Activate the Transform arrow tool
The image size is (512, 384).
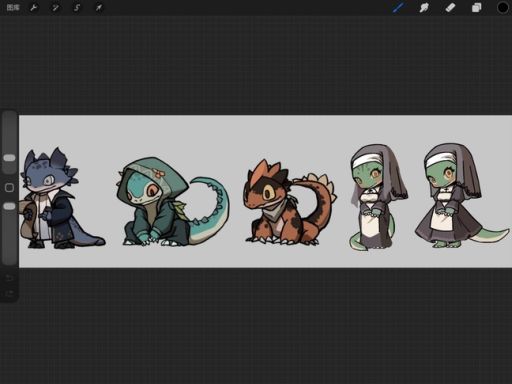point(99,7)
